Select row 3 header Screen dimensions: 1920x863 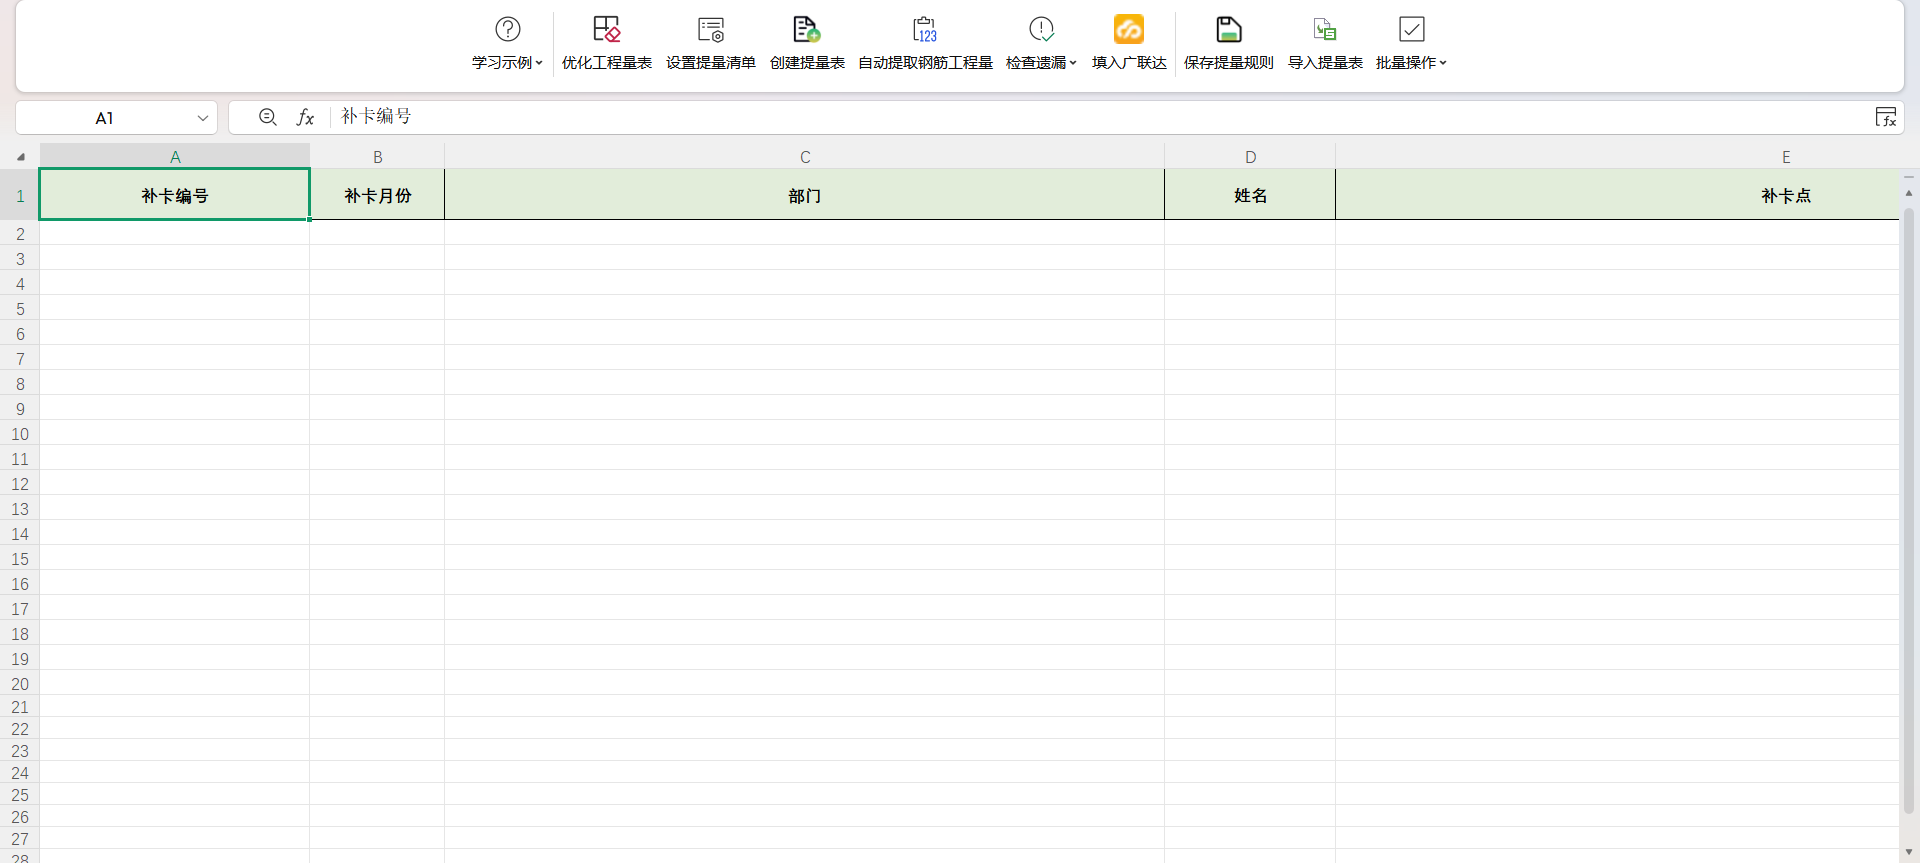pyautogui.click(x=20, y=258)
